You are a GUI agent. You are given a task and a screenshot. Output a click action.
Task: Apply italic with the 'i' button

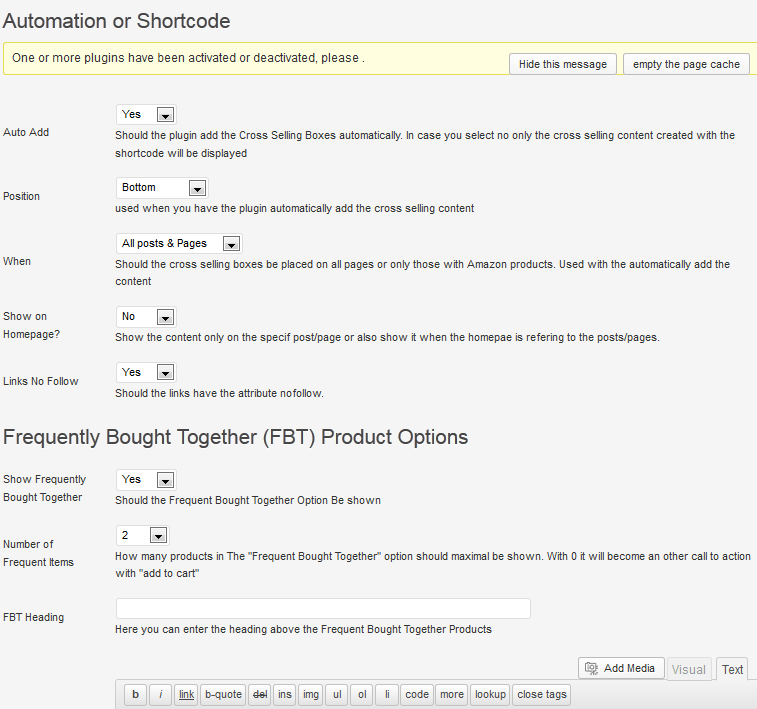click(161, 695)
